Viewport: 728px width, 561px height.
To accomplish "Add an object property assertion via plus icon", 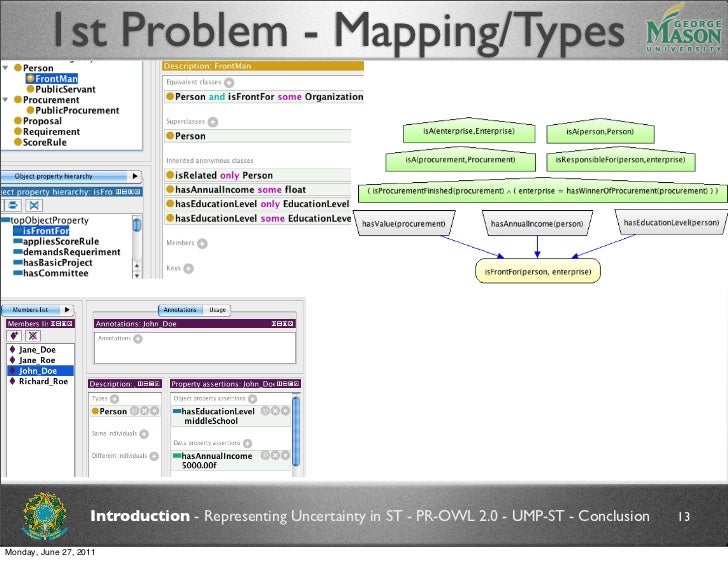I will click(x=252, y=399).
